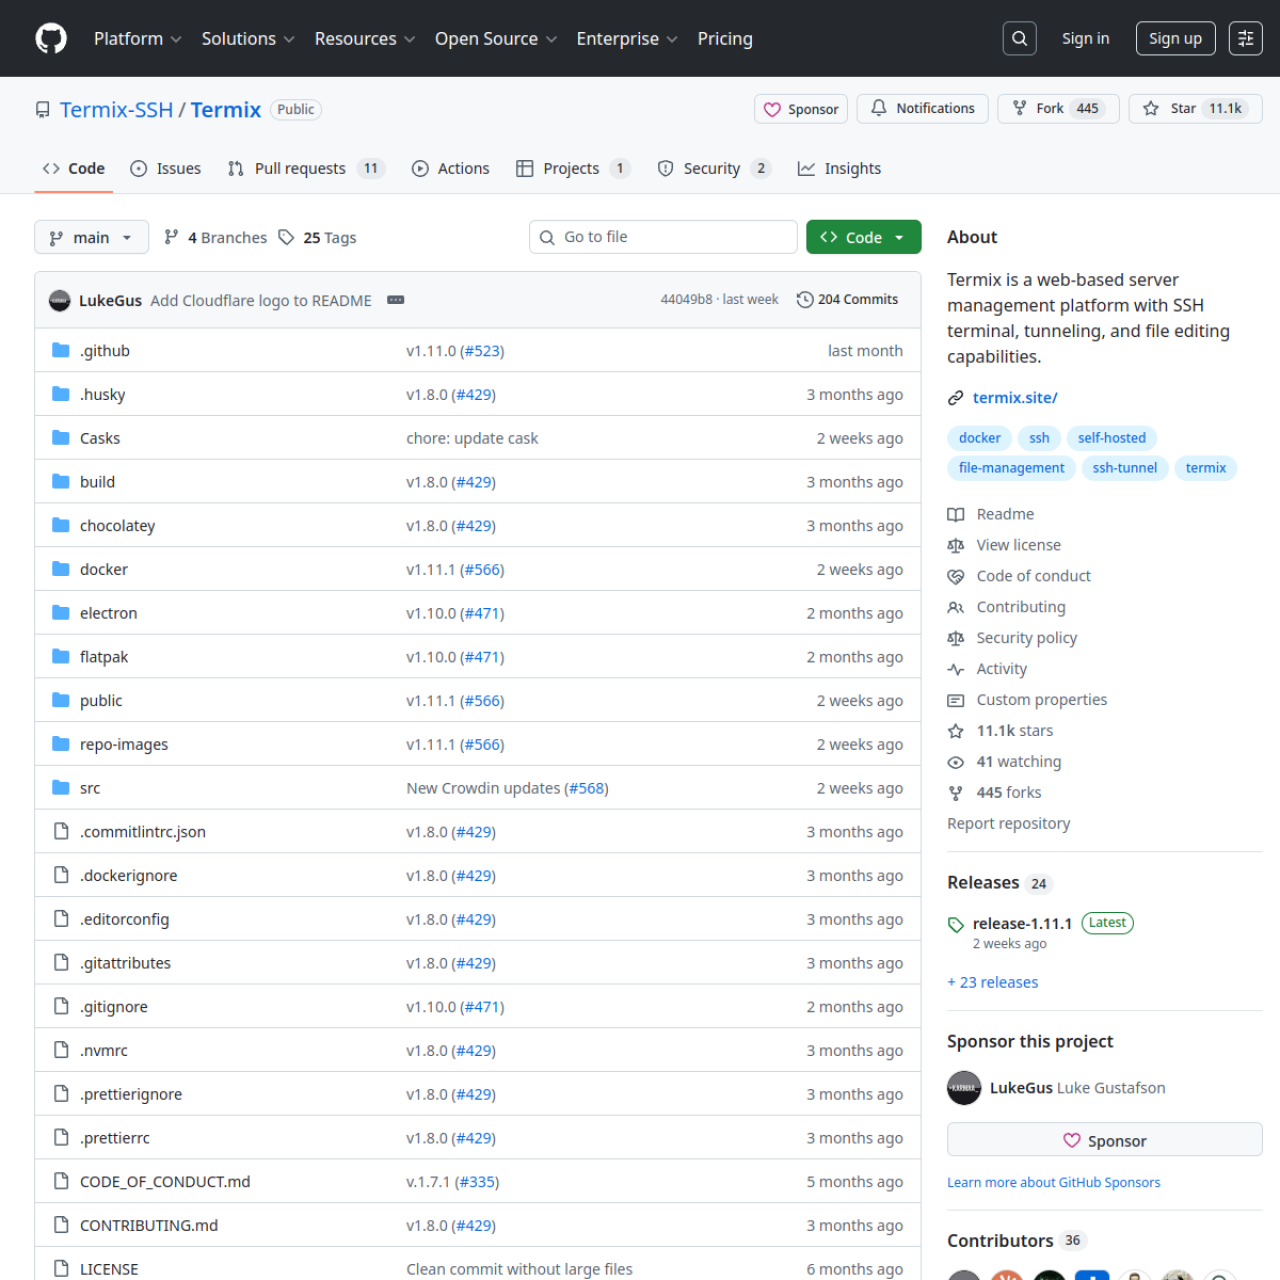Screen dimensions: 1280x1280
Task: Click the command palette icon in the header
Action: point(1245,38)
